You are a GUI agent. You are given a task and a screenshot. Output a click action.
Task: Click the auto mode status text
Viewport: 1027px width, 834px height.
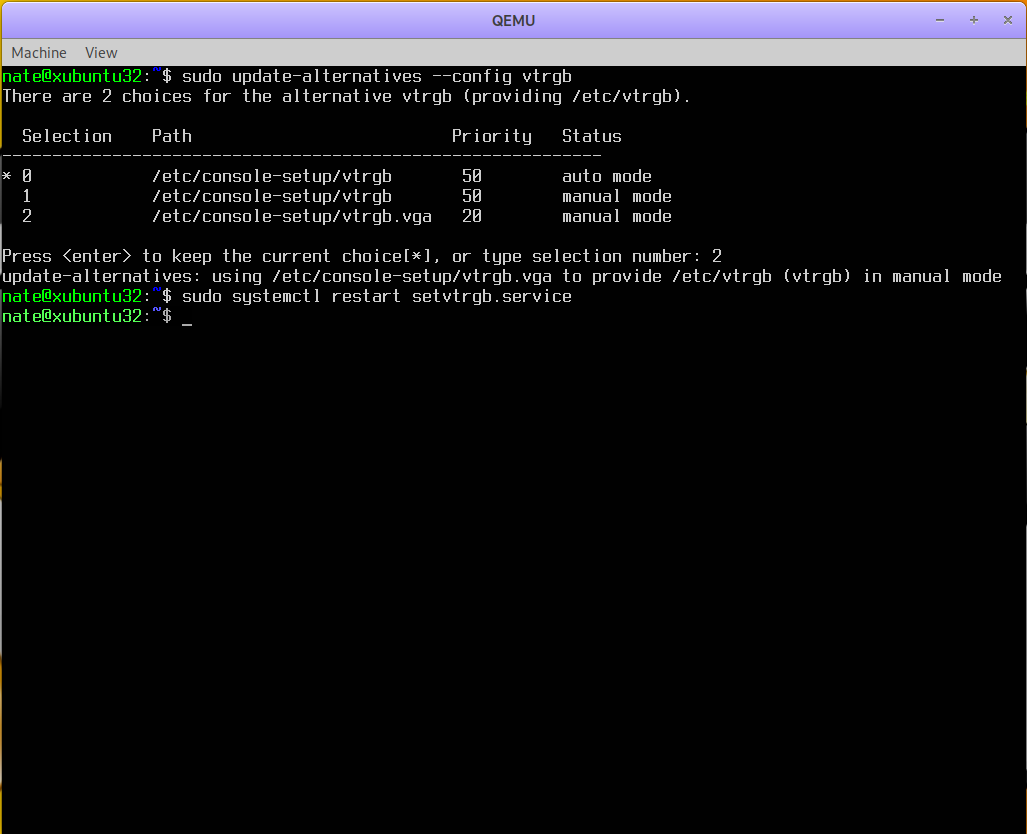606,177
